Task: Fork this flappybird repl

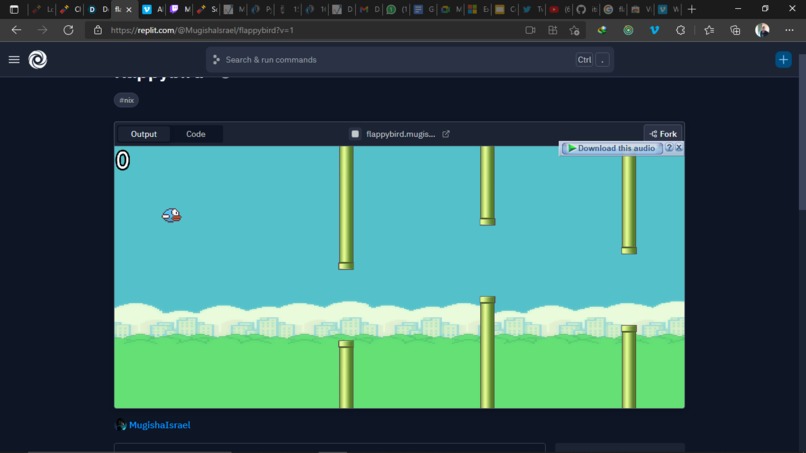Action: [x=663, y=134]
